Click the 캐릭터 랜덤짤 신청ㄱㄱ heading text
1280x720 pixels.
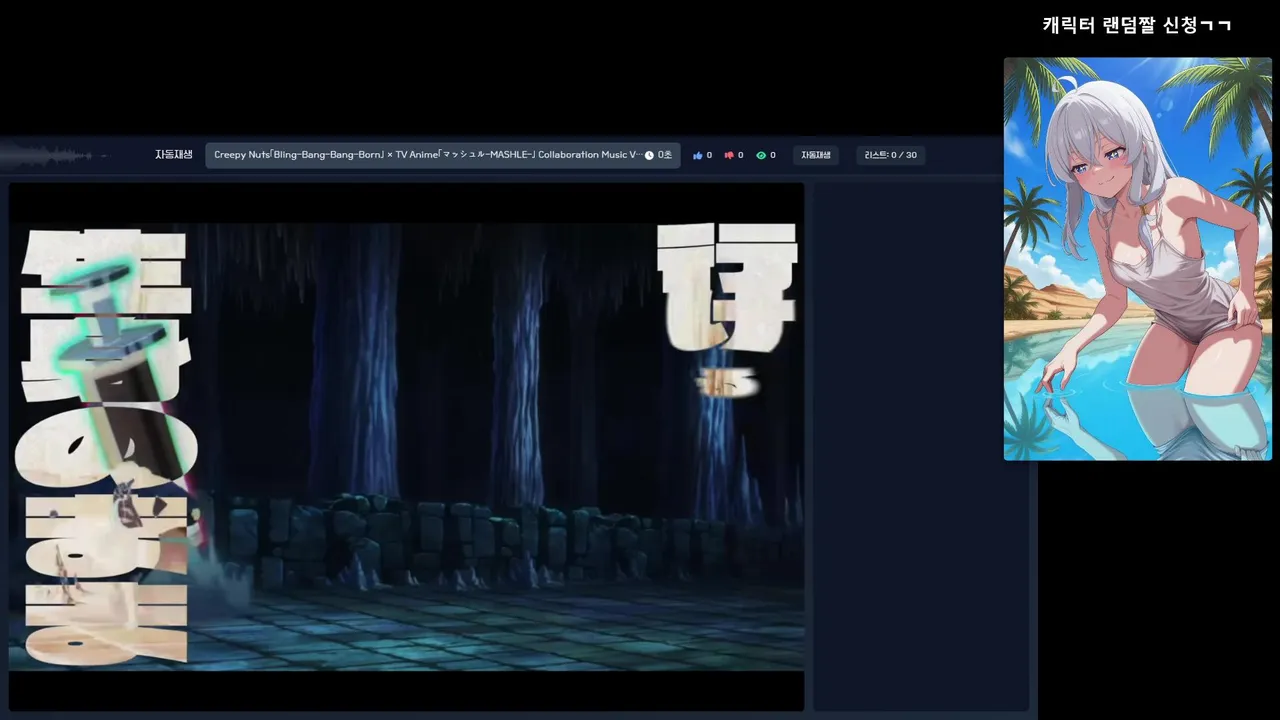[x=1137, y=25]
